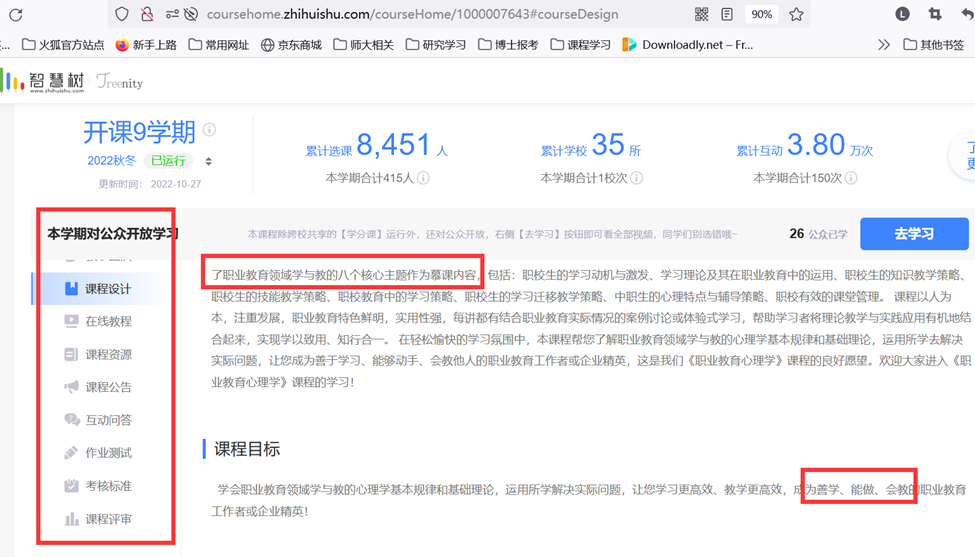
Task: Click the bar chart icon beside 课程评审
Action: pyautogui.click(x=72, y=518)
